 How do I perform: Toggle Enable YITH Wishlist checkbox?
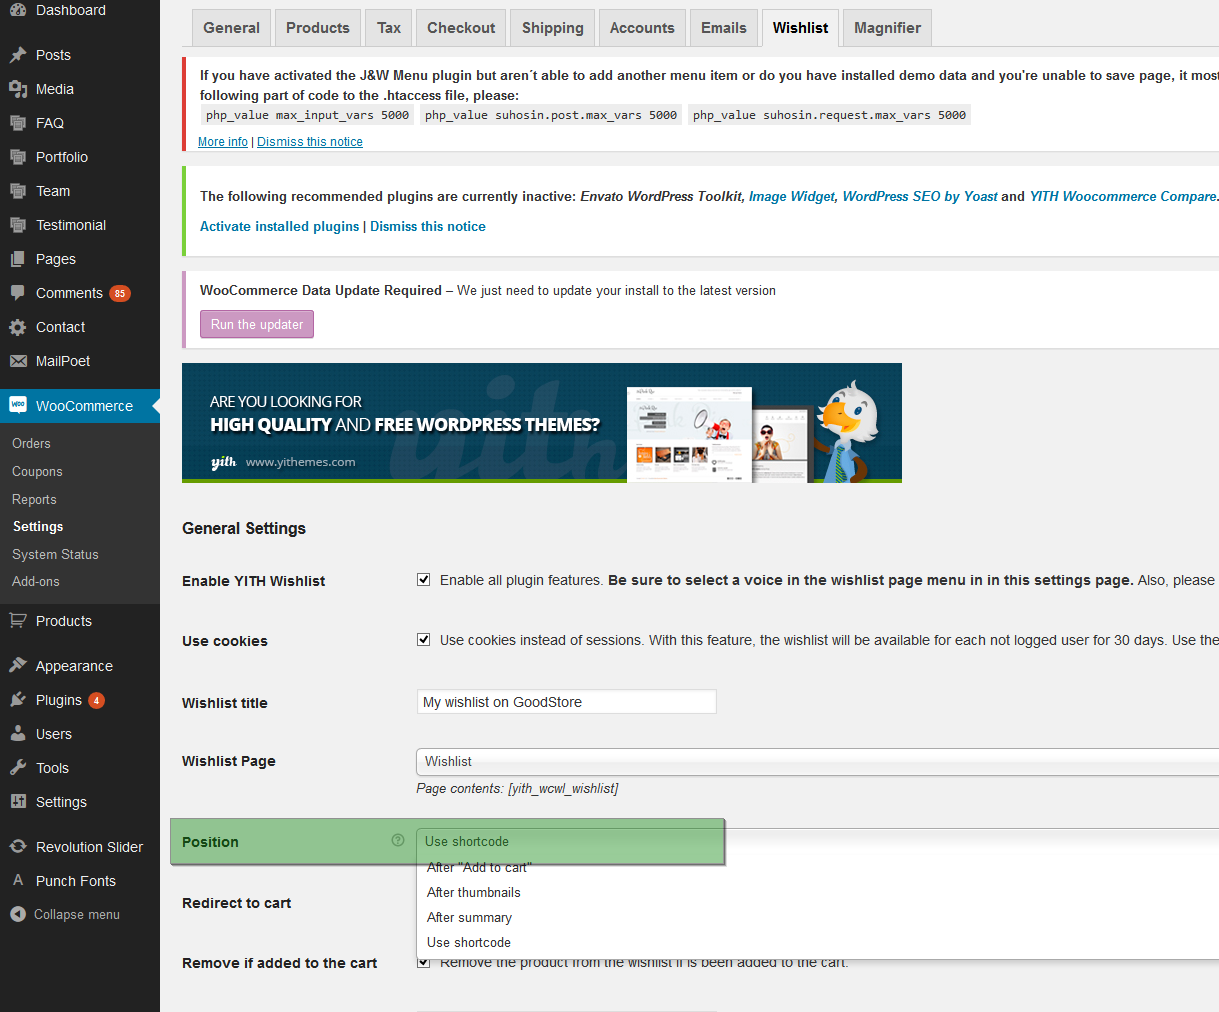(x=424, y=580)
